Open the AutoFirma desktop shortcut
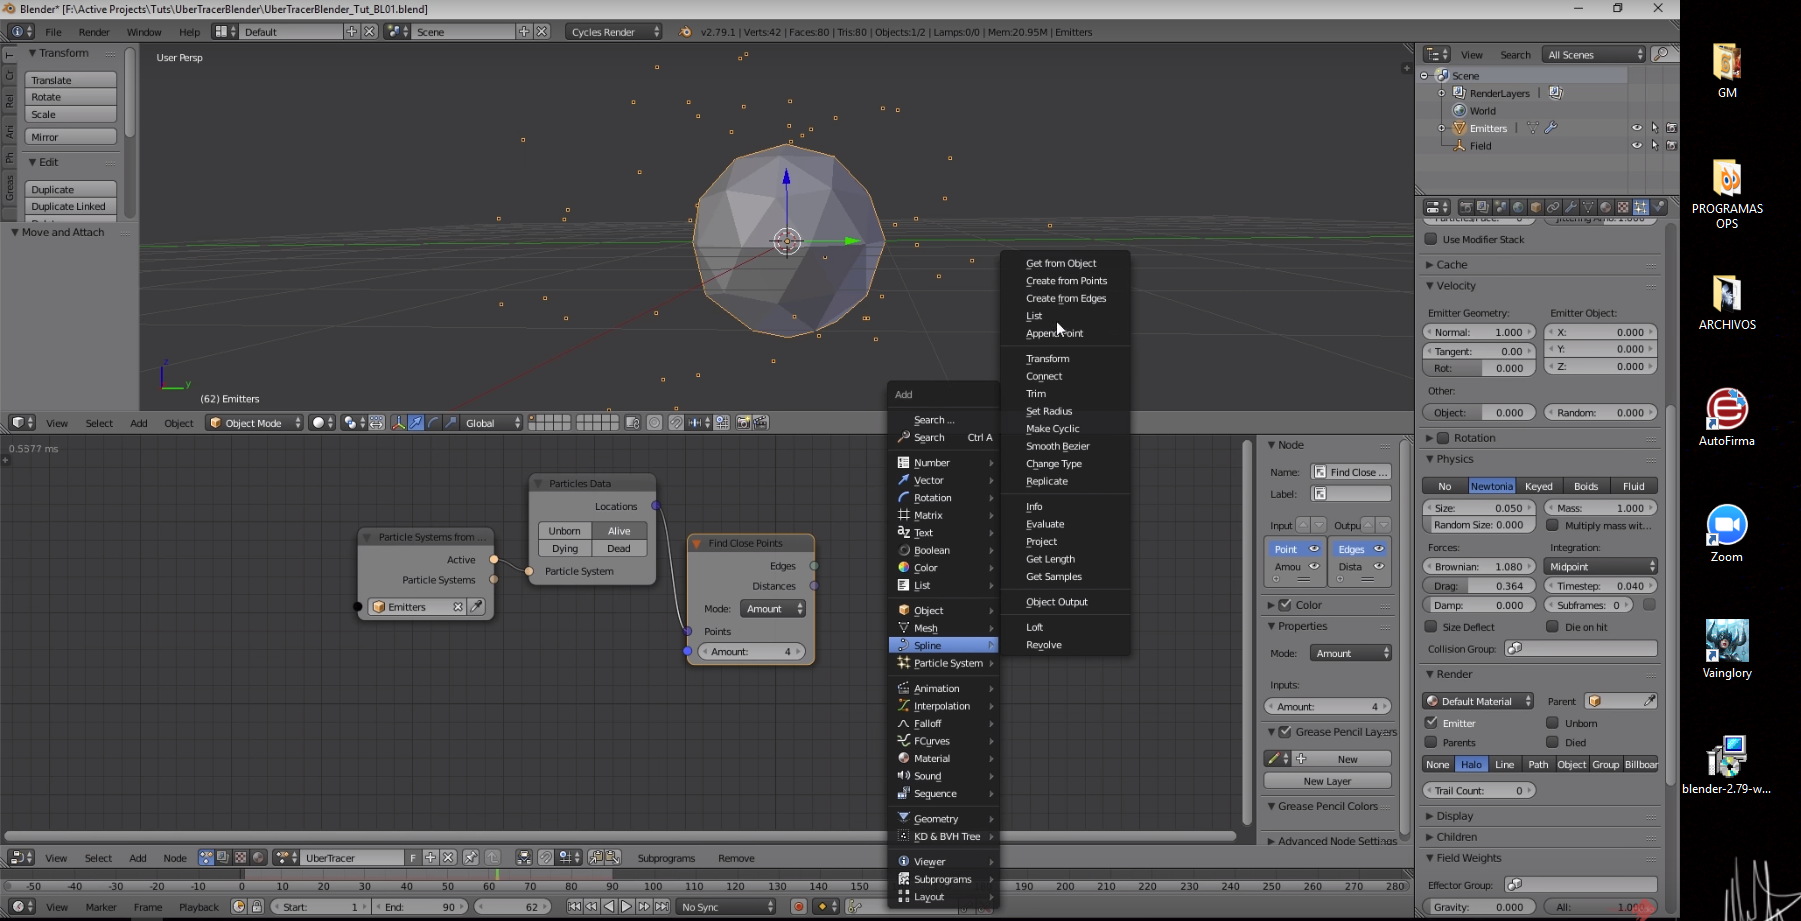This screenshot has height=921, width=1801. [1726, 418]
